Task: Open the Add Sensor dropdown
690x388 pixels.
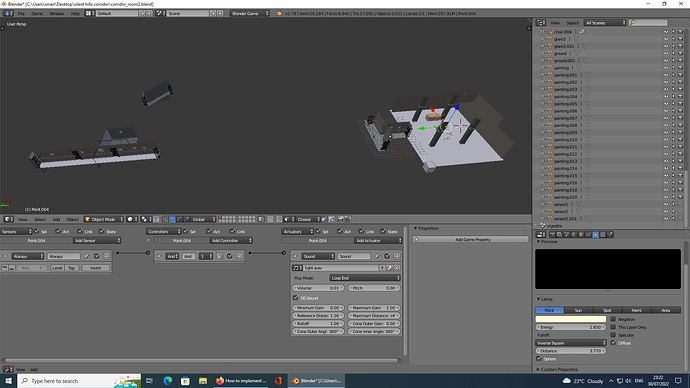Action: (97, 241)
